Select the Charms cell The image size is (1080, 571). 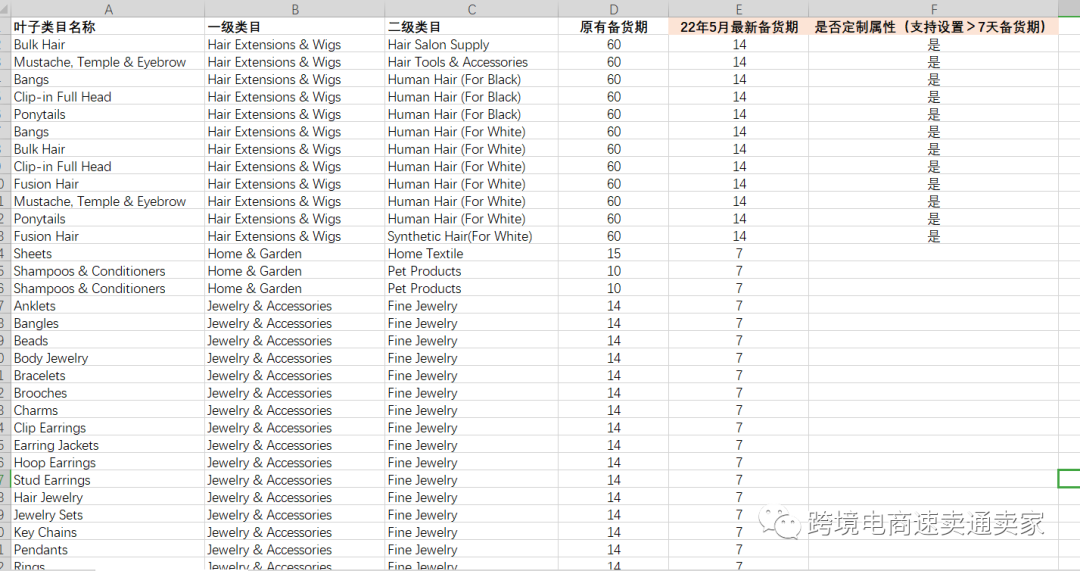pyautogui.click(x=108, y=411)
